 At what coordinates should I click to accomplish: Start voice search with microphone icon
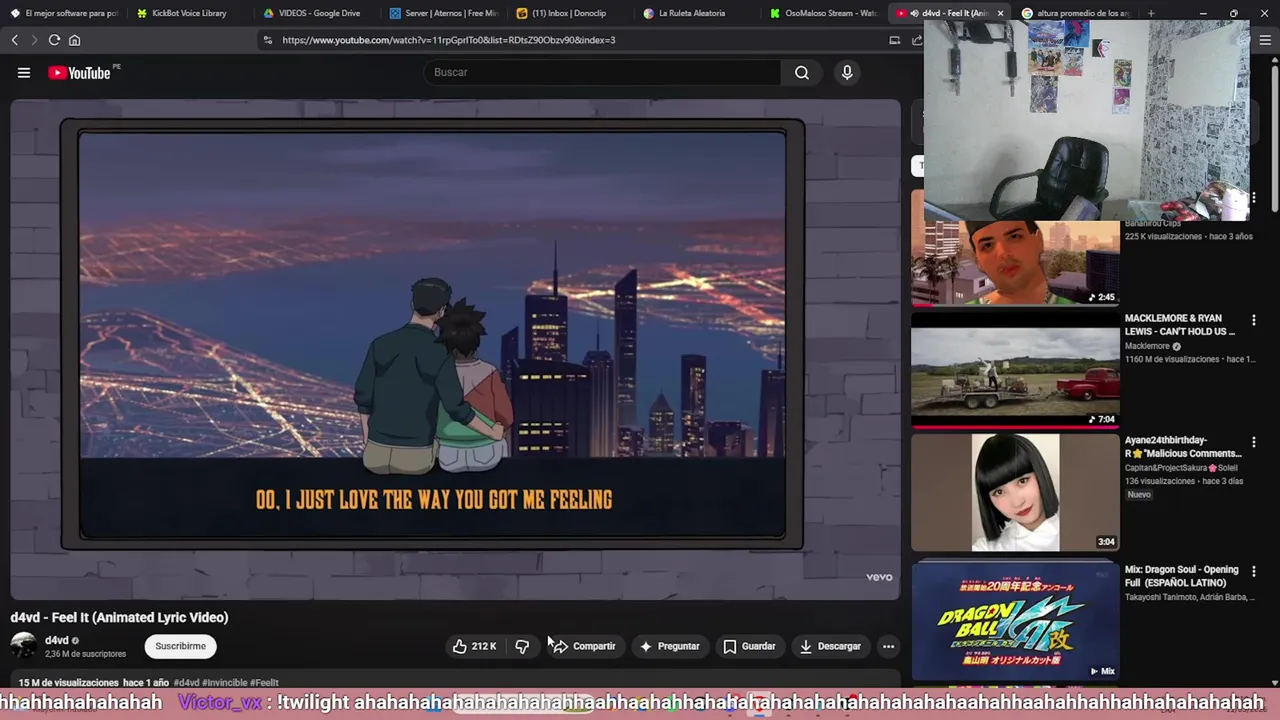coord(847,72)
